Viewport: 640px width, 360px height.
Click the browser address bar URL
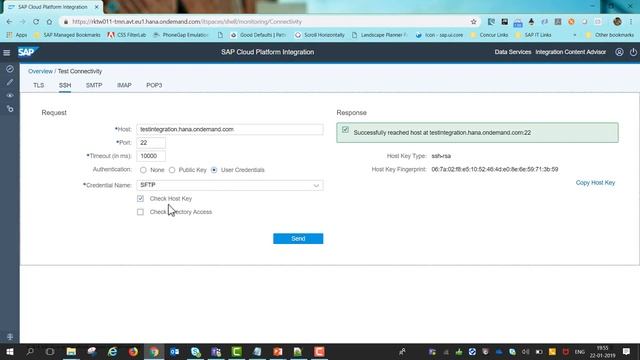187,22
